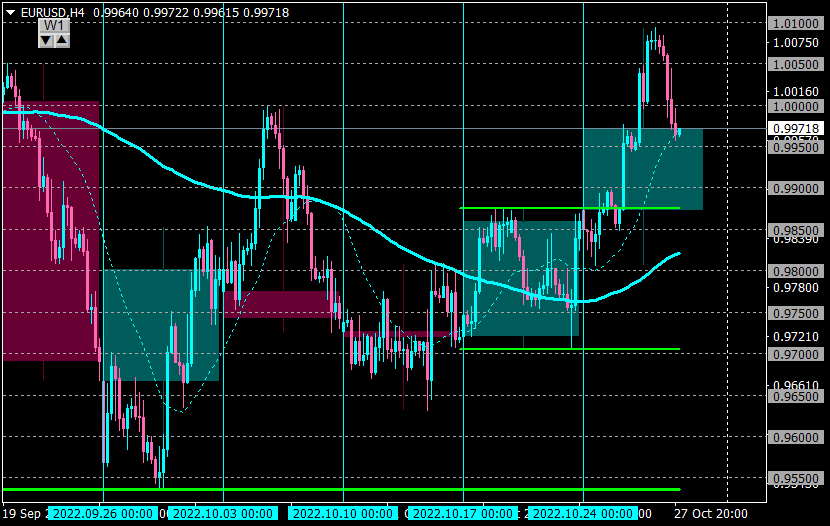Click the 0.99000 price level label

click(x=796, y=188)
